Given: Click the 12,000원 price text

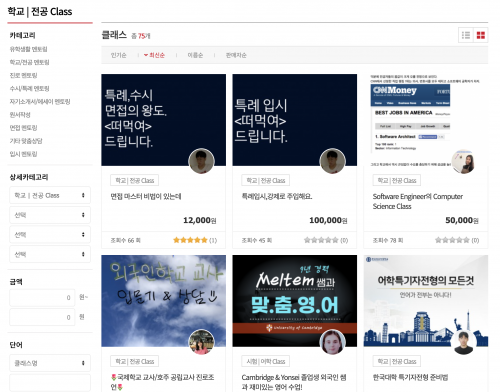Looking at the screenshot, I should tap(200, 220).
